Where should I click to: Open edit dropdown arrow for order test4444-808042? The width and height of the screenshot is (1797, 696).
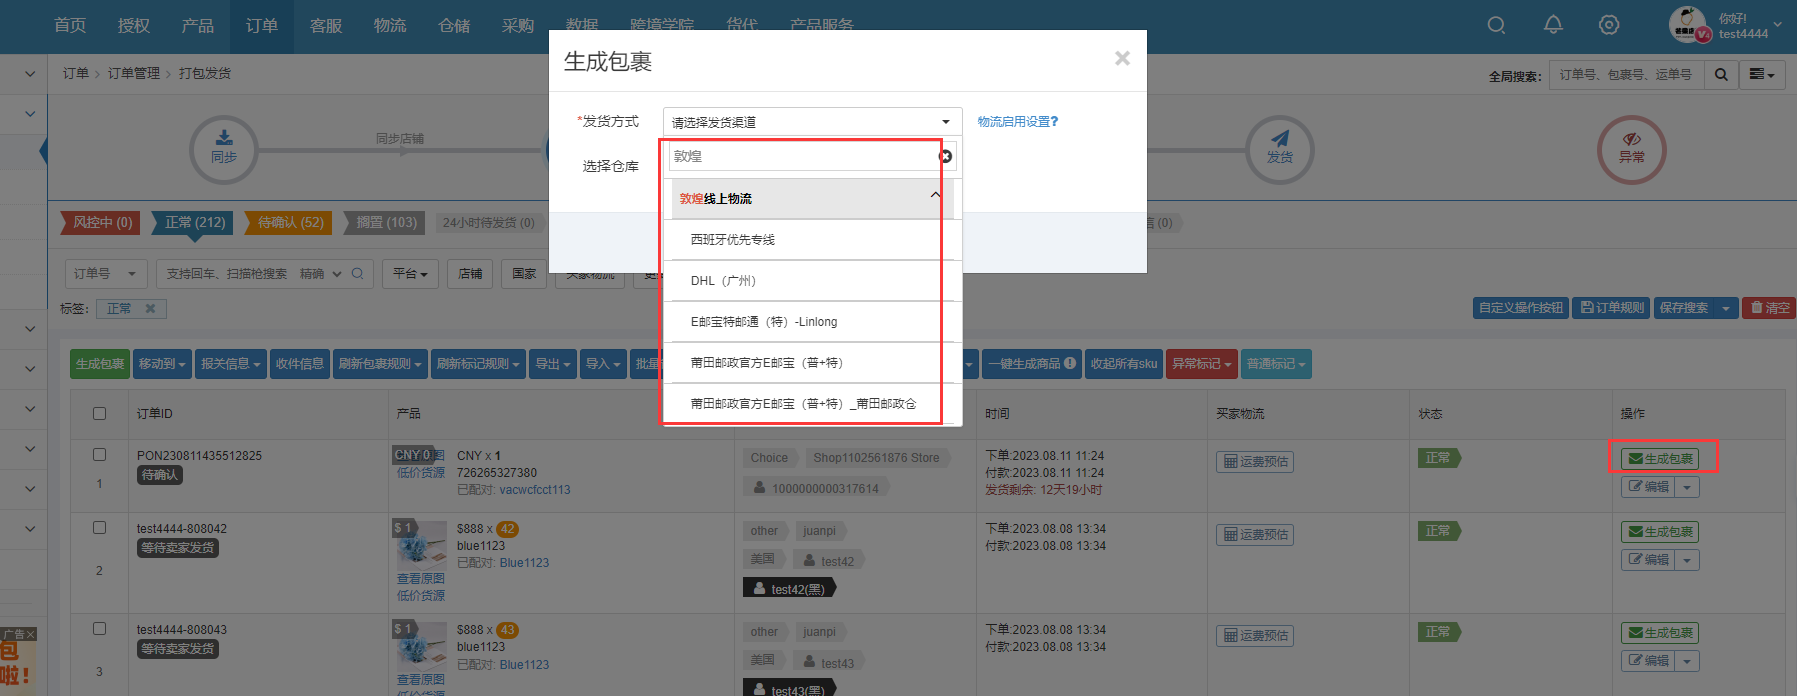(1687, 560)
